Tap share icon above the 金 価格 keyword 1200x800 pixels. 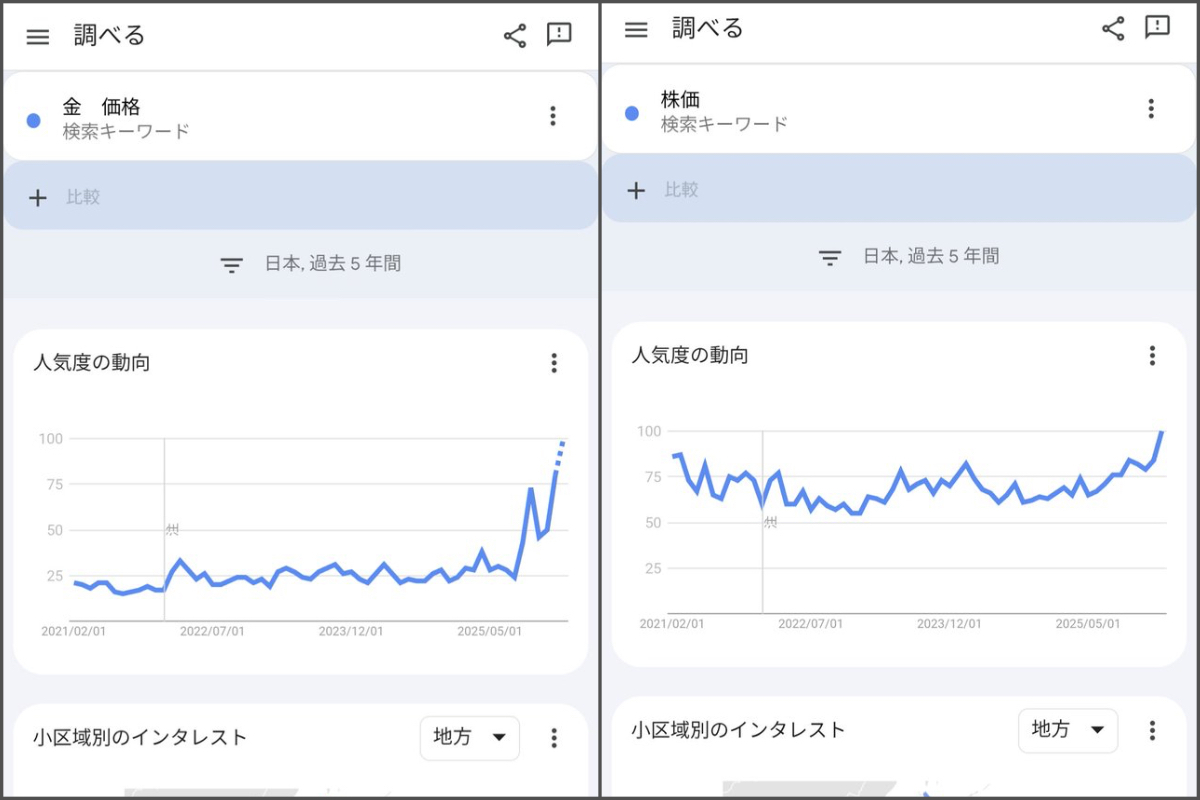tap(515, 37)
